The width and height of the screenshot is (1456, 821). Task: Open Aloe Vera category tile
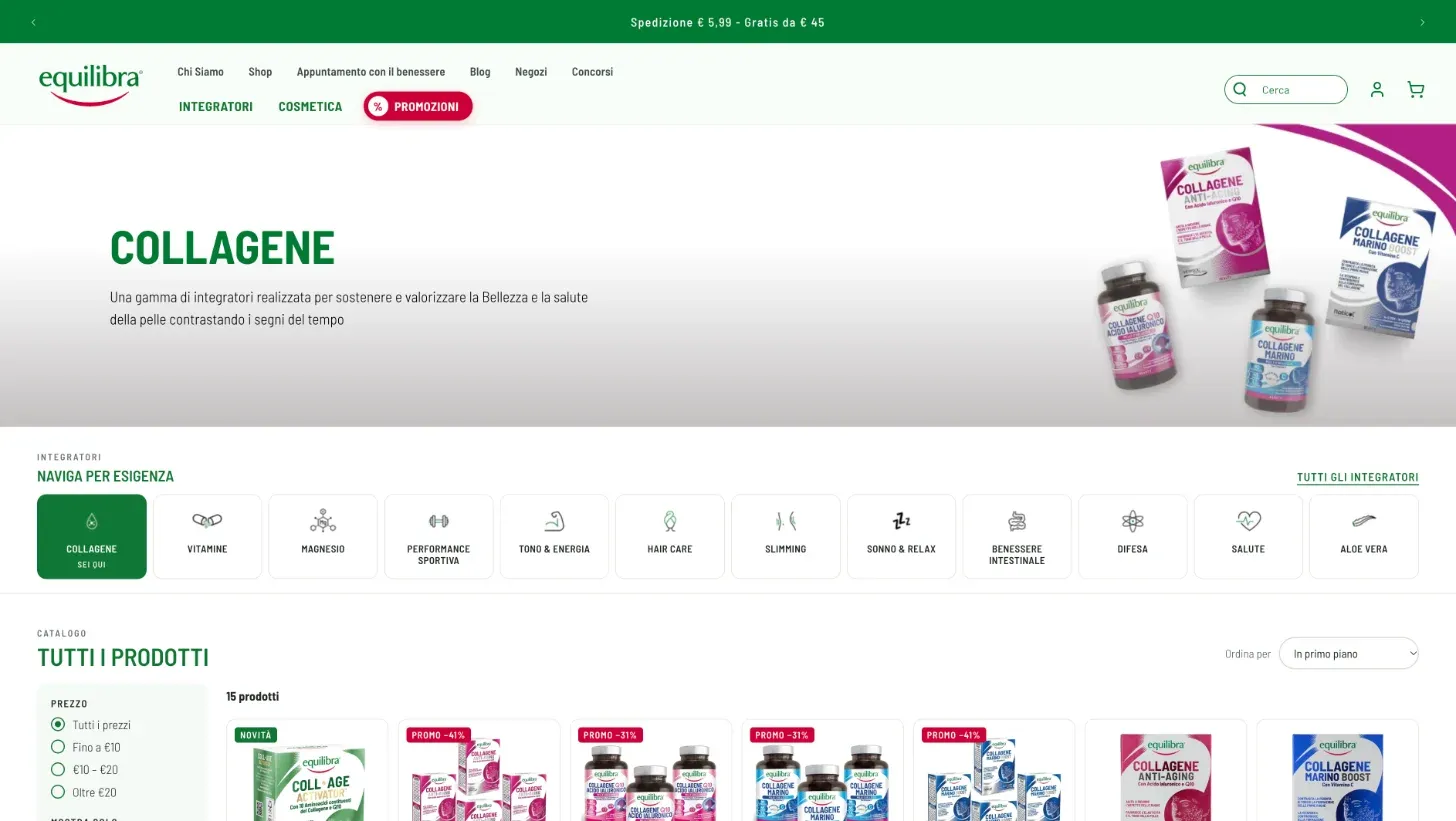click(x=1364, y=537)
